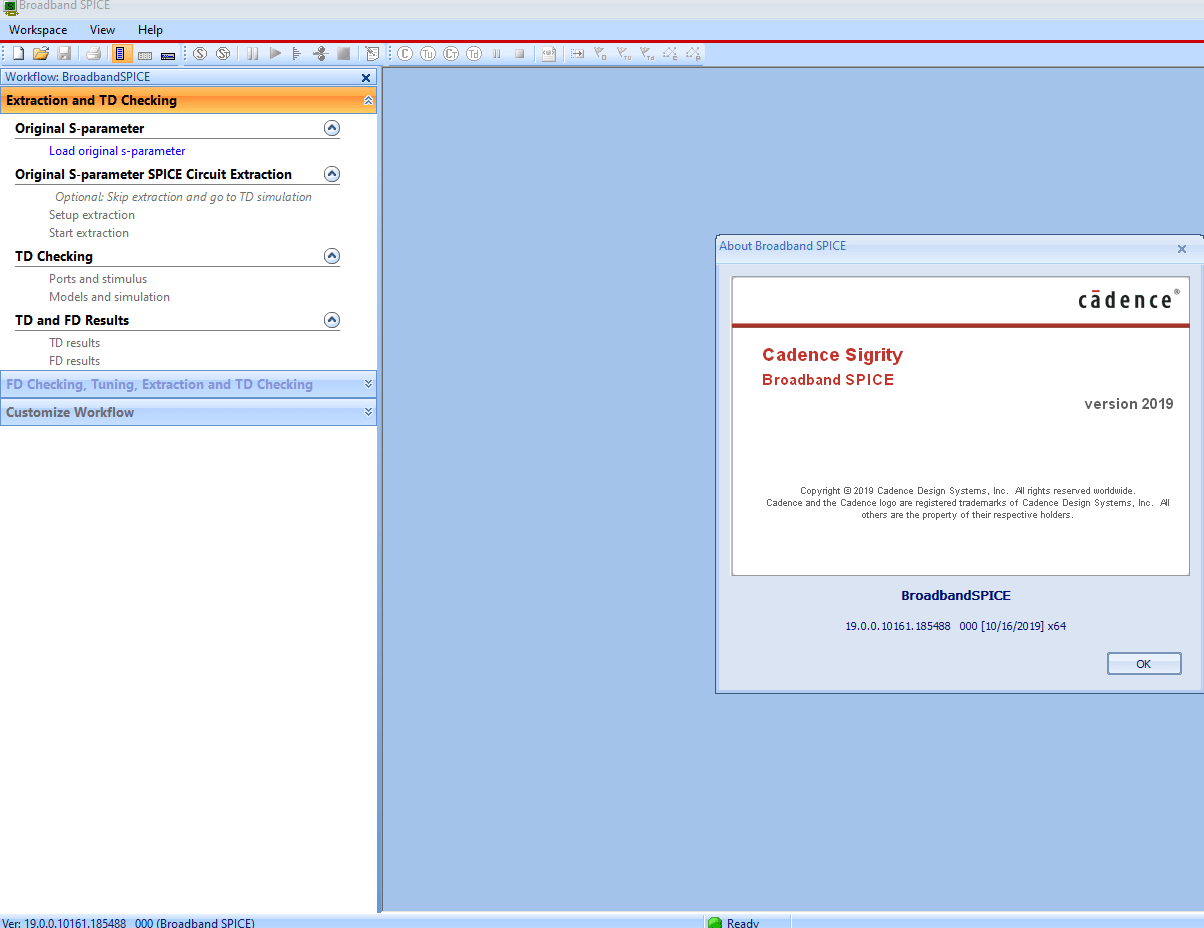The height and width of the screenshot is (928, 1204).
Task: Click the version 2019 text
Action: [1129, 404]
